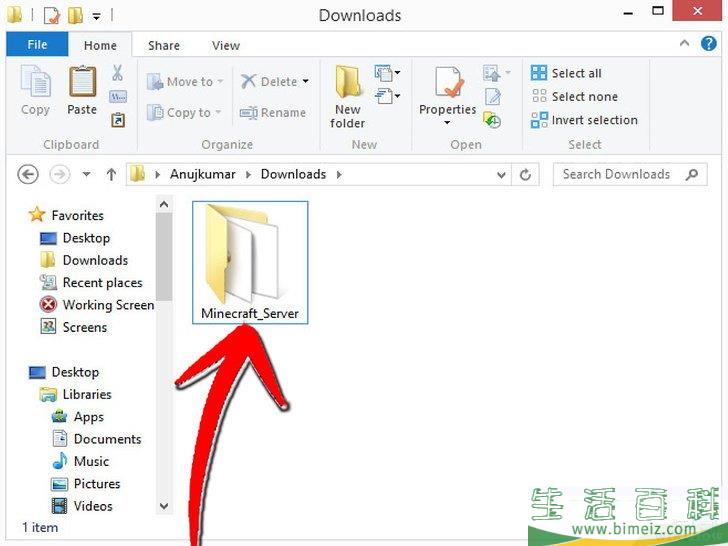Click the Edit icon in Open group
Screen dimensions: 728x546
pos(493,97)
